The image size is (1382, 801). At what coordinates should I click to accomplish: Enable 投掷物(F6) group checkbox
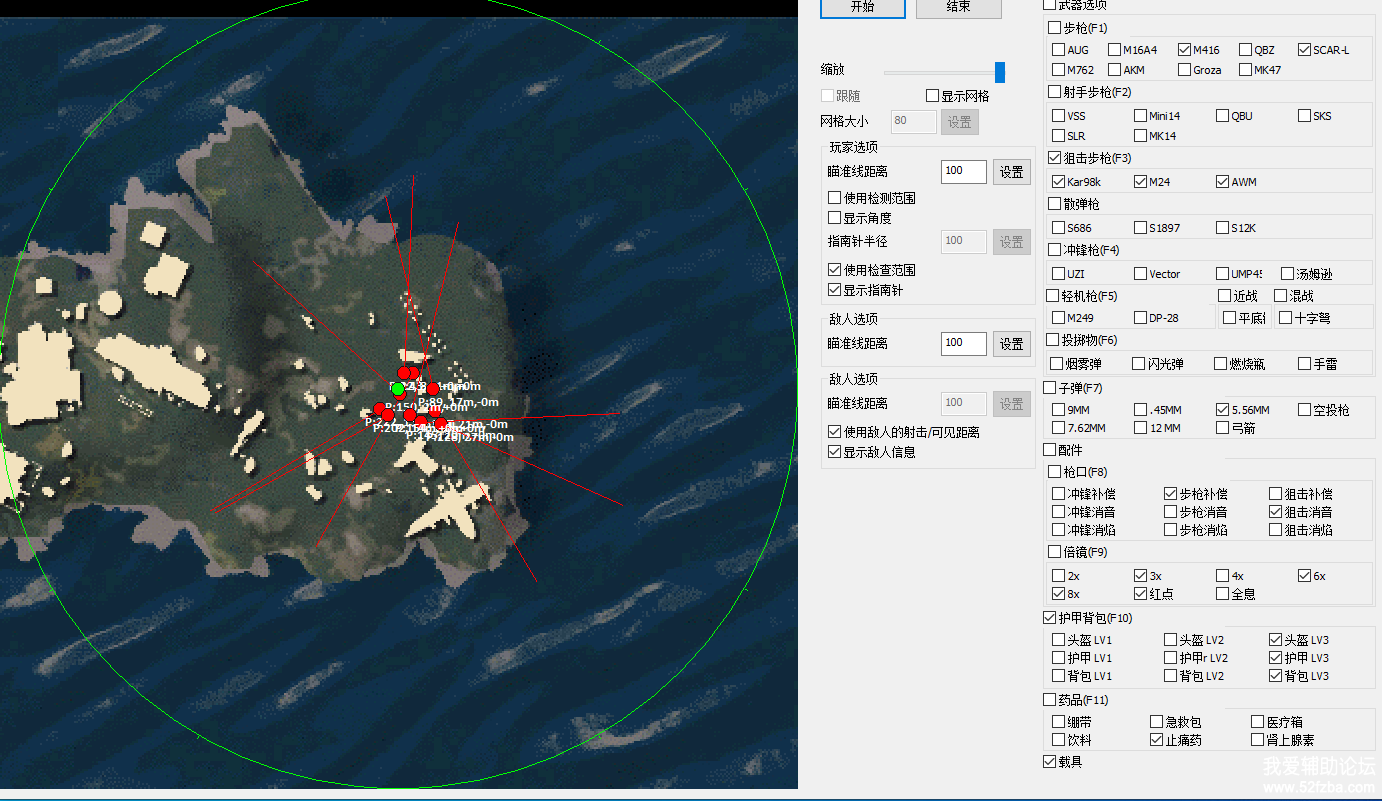[1052, 340]
